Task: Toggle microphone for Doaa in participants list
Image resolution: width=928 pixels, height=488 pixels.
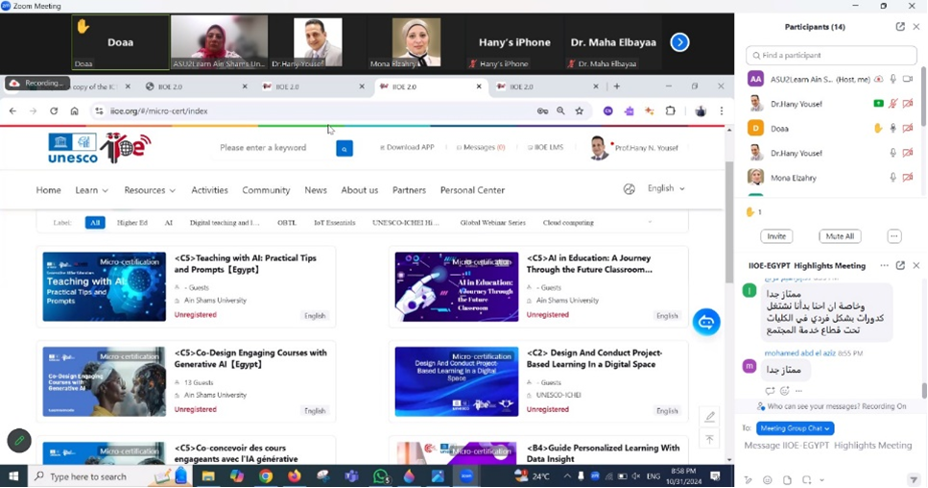Action: (893, 128)
